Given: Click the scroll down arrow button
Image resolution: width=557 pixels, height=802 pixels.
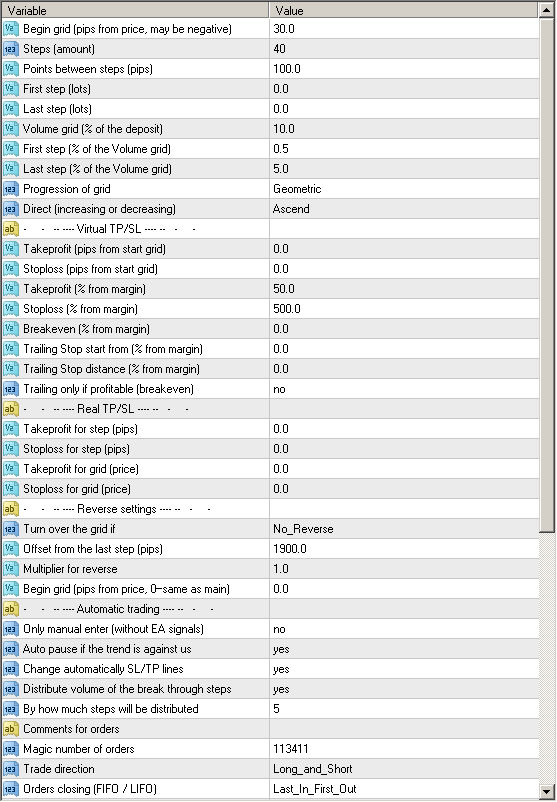Looking at the screenshot, I should (x=547, y=790).
